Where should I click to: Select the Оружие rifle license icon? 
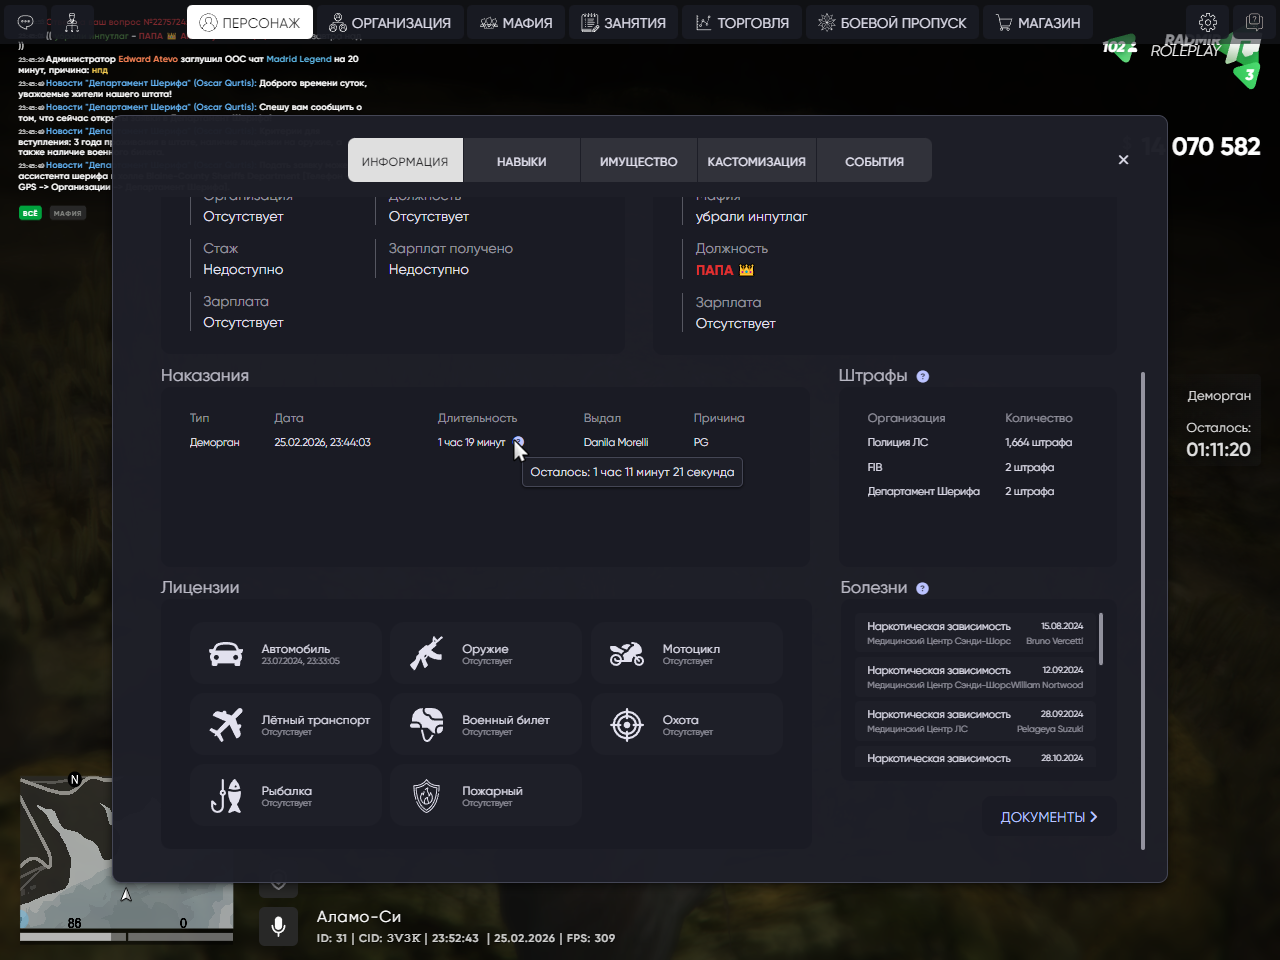coord(427,654)
